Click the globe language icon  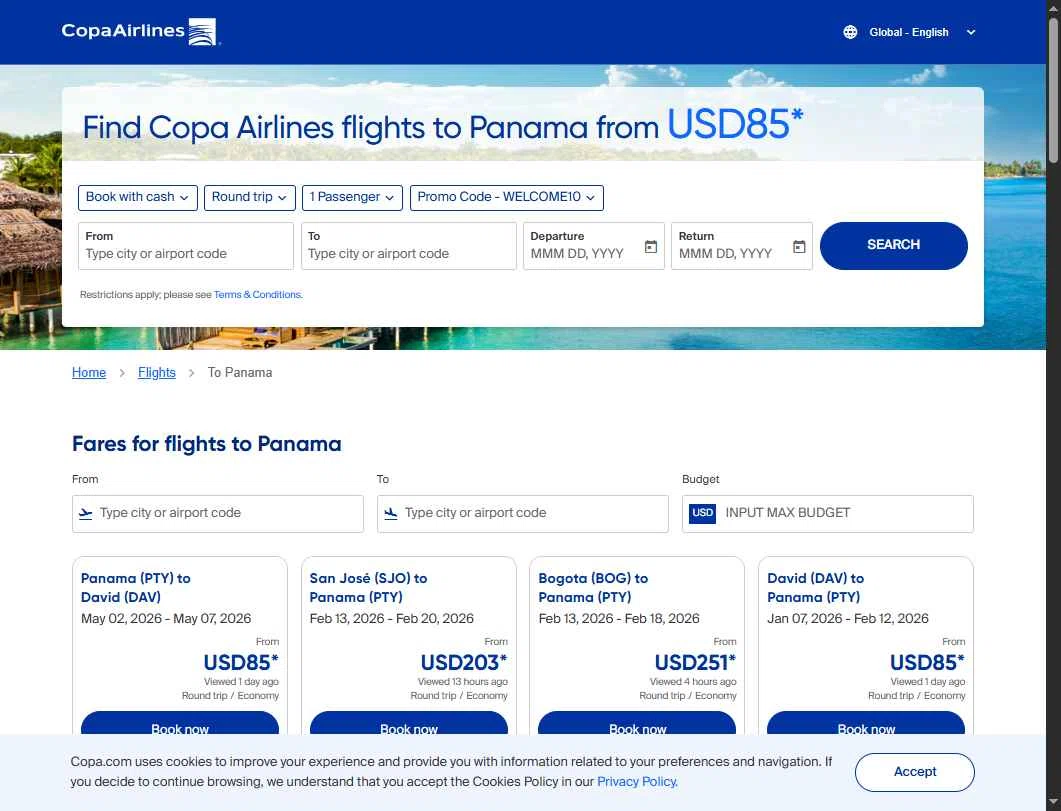pyautogui.click(x=850, y=32)
